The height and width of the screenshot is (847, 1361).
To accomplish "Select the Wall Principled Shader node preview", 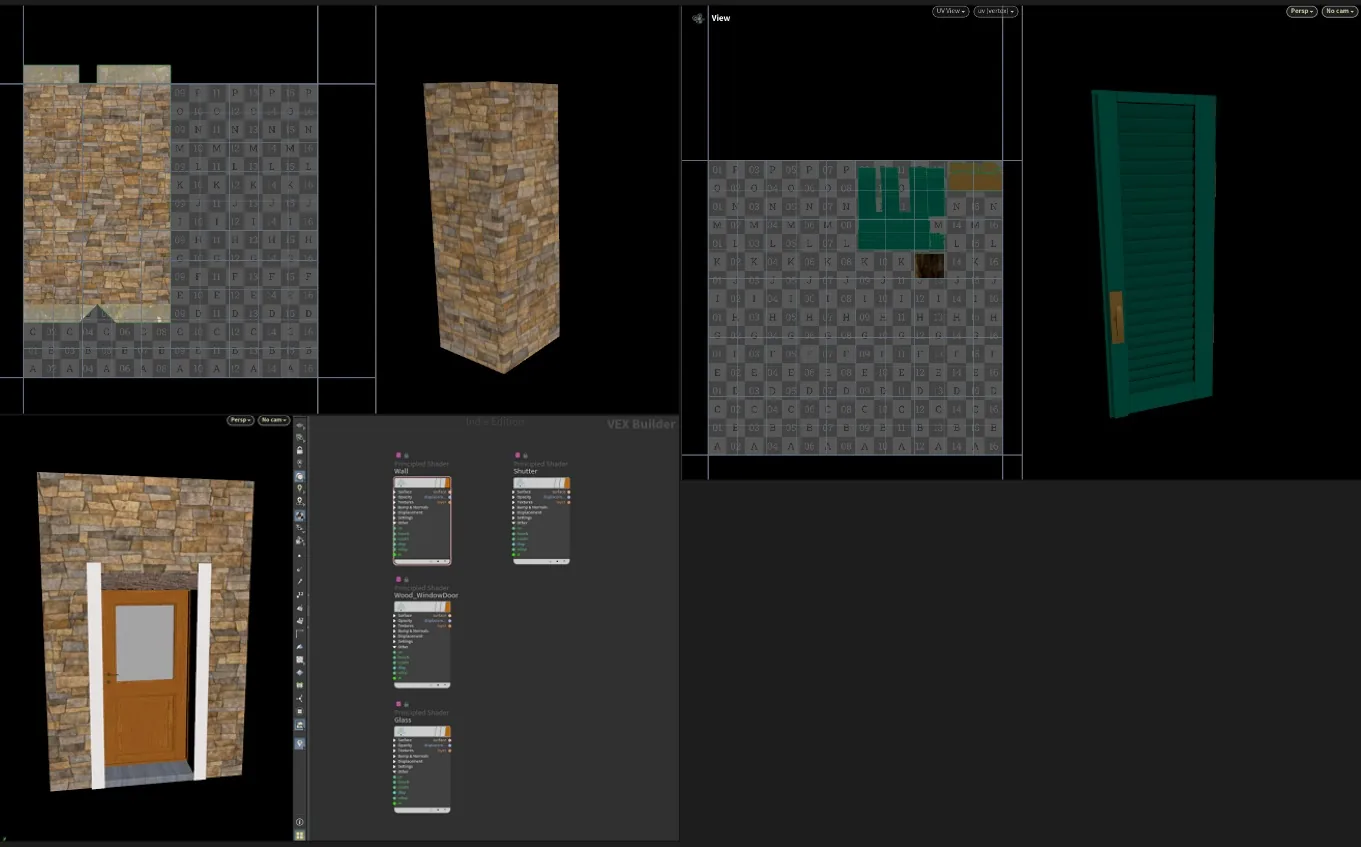I will pyautogui.click(x=420, y=483).
